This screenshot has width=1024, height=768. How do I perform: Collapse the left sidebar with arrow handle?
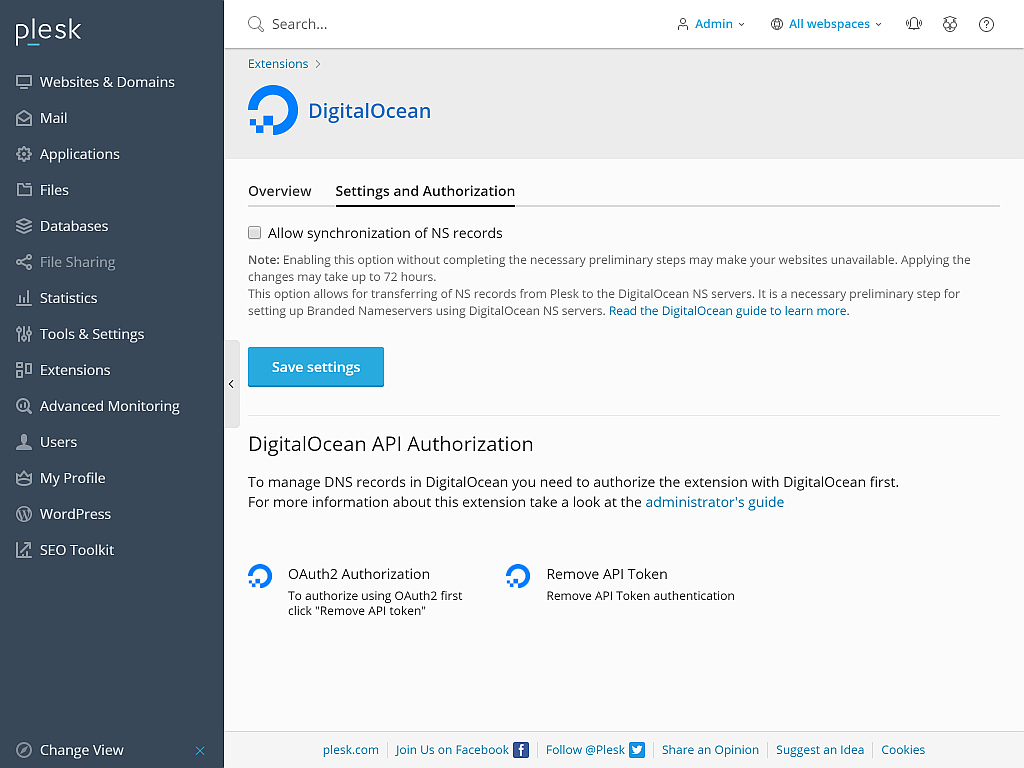pyautogui.click(x=231, y=384)
